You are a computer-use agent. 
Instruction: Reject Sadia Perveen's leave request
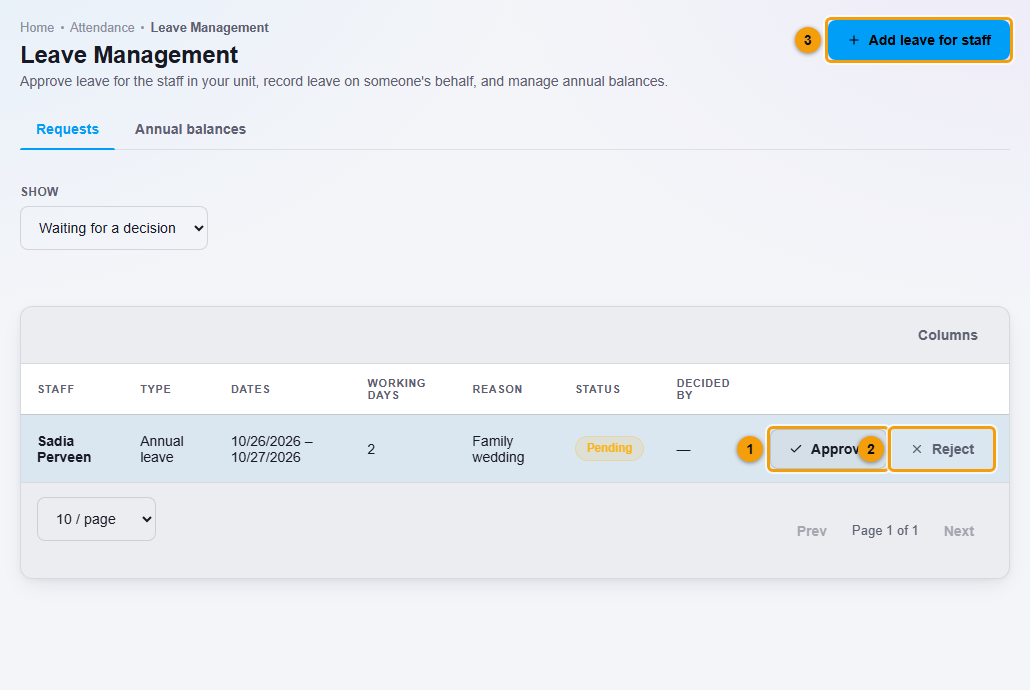[x=942, y=449]
